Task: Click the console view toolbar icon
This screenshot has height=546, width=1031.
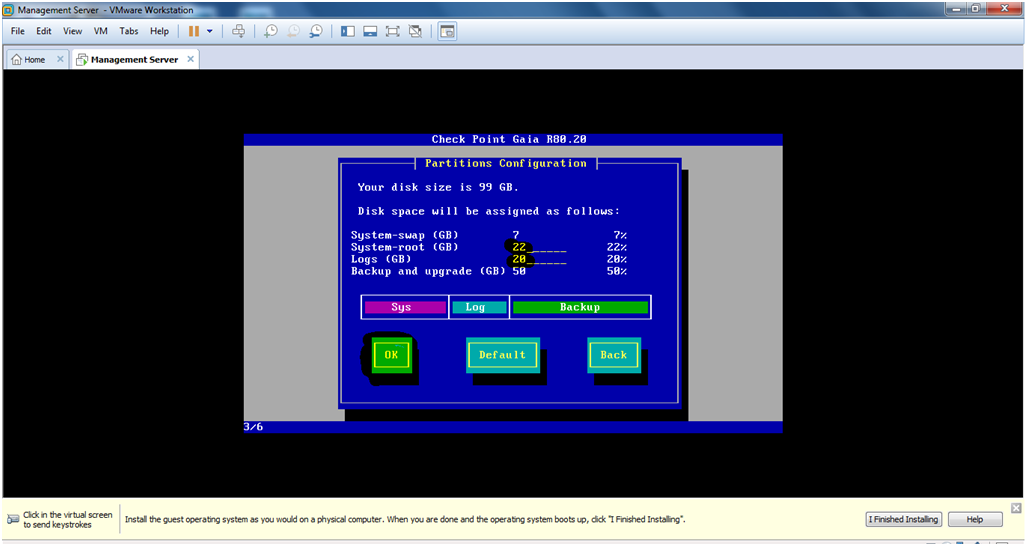Action: point(447,31)
